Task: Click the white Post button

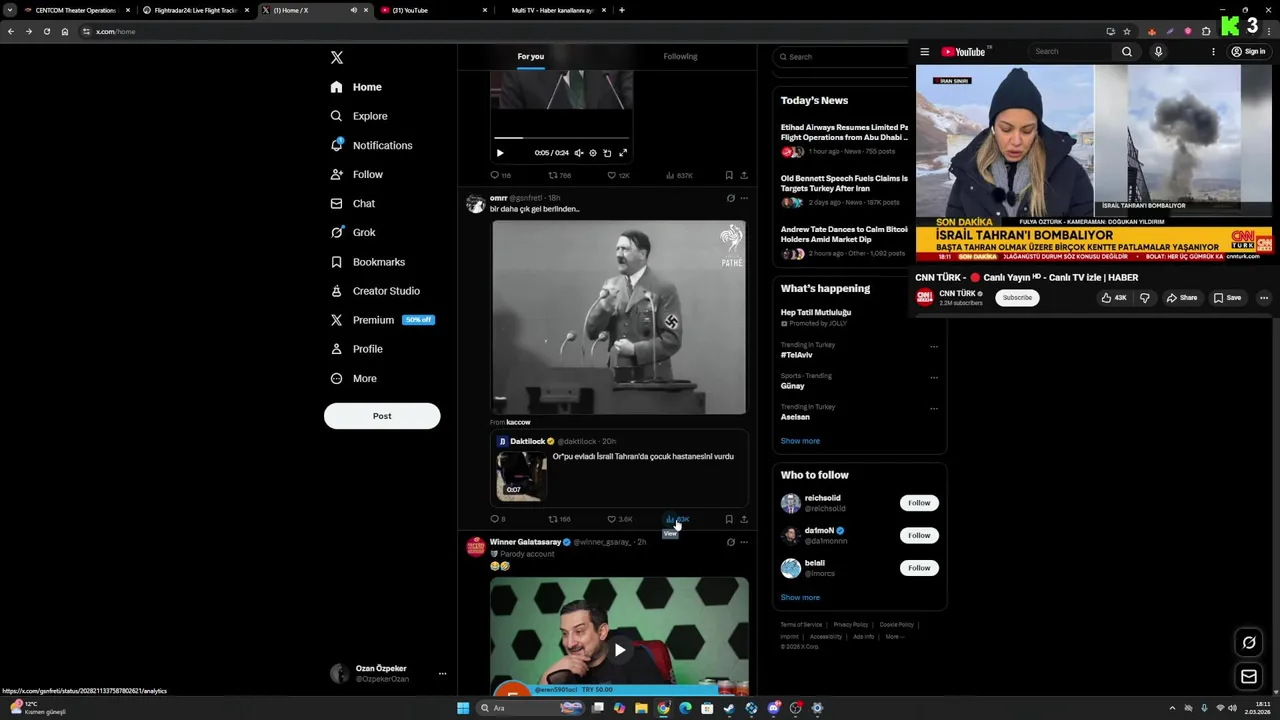Action: click(x=382, y=416)
